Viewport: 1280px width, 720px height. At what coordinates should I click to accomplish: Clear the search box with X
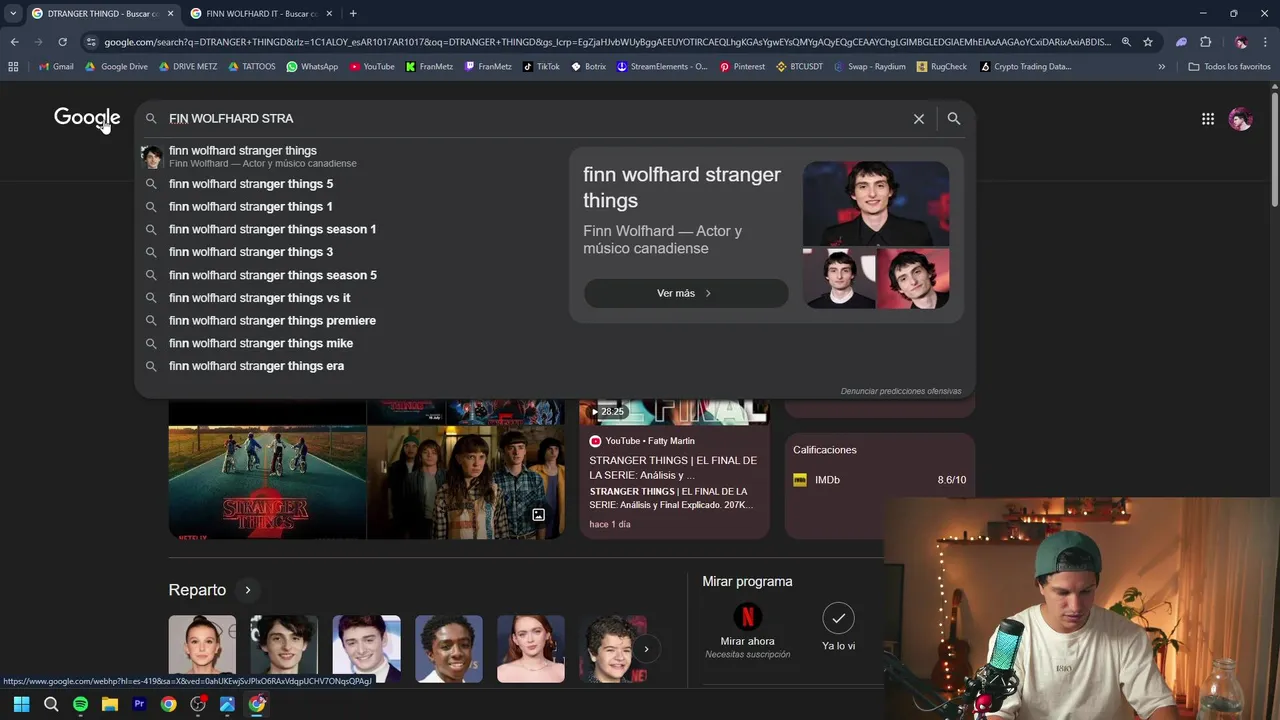click(919, 119)
